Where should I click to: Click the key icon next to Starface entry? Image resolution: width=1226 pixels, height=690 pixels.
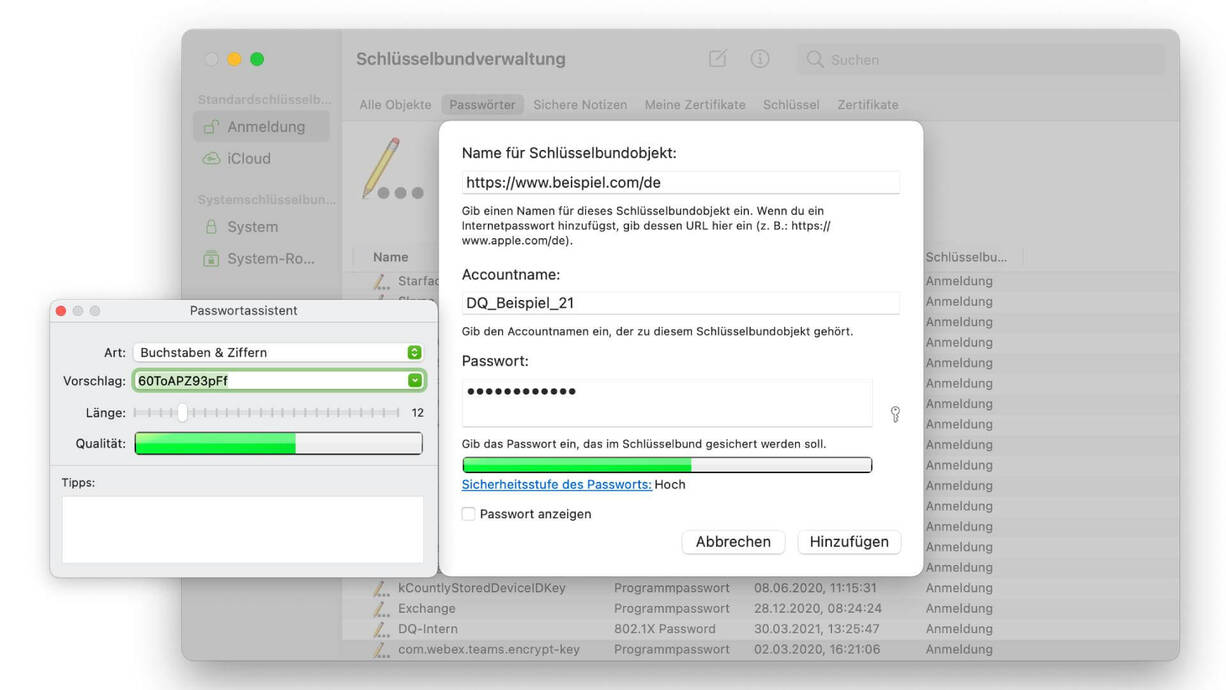(x=381, y=281)
